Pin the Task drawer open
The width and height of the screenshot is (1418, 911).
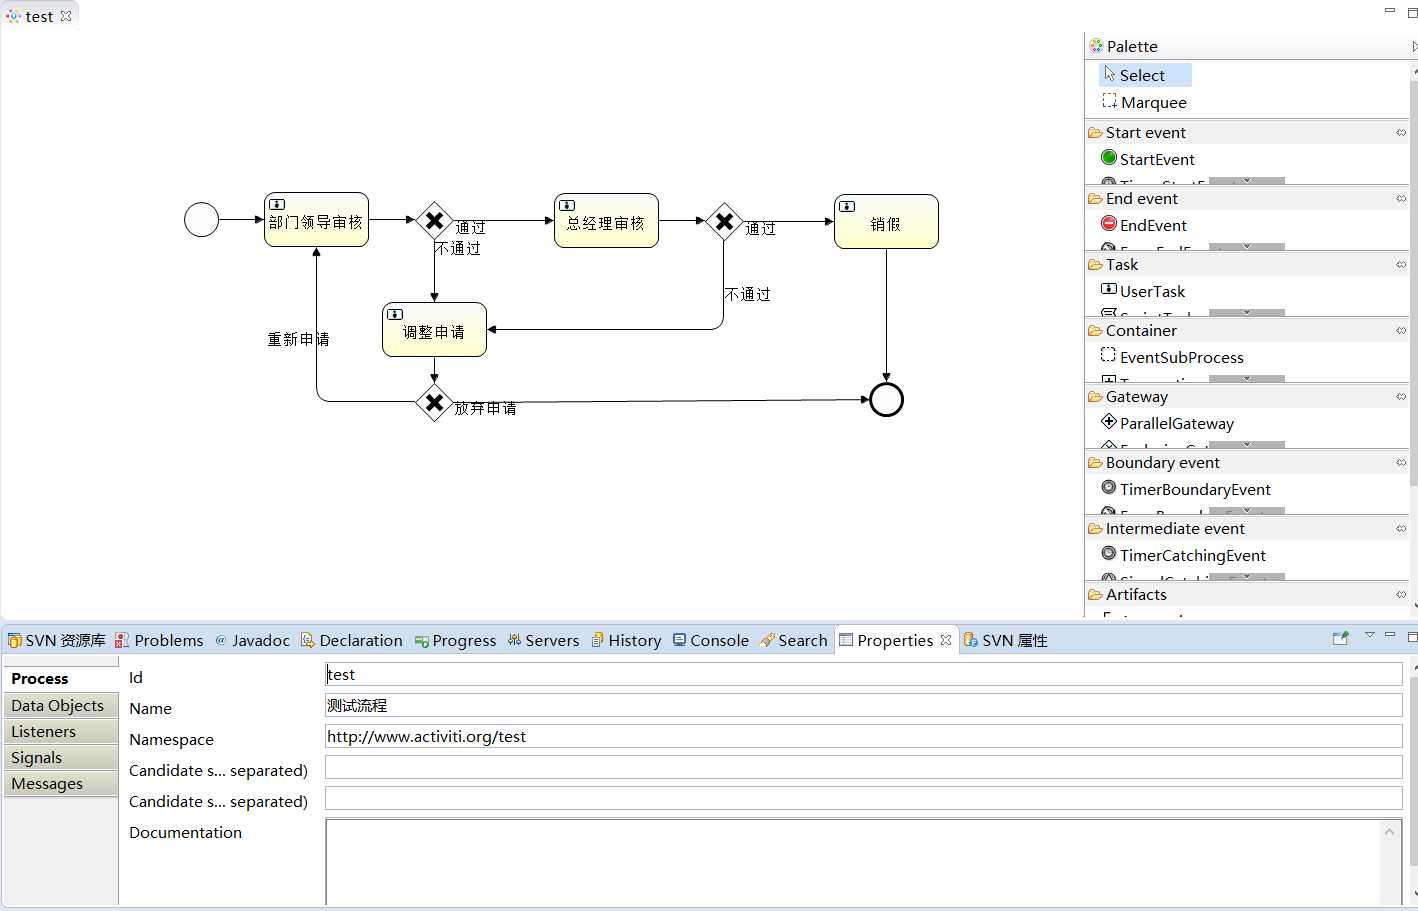tap(1401, 264)
